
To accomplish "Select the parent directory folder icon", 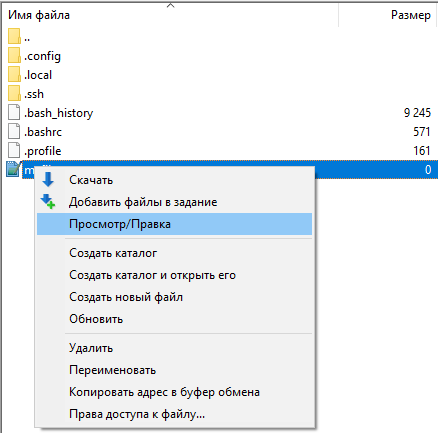I will pyautogui.click(x=14, y=36).
